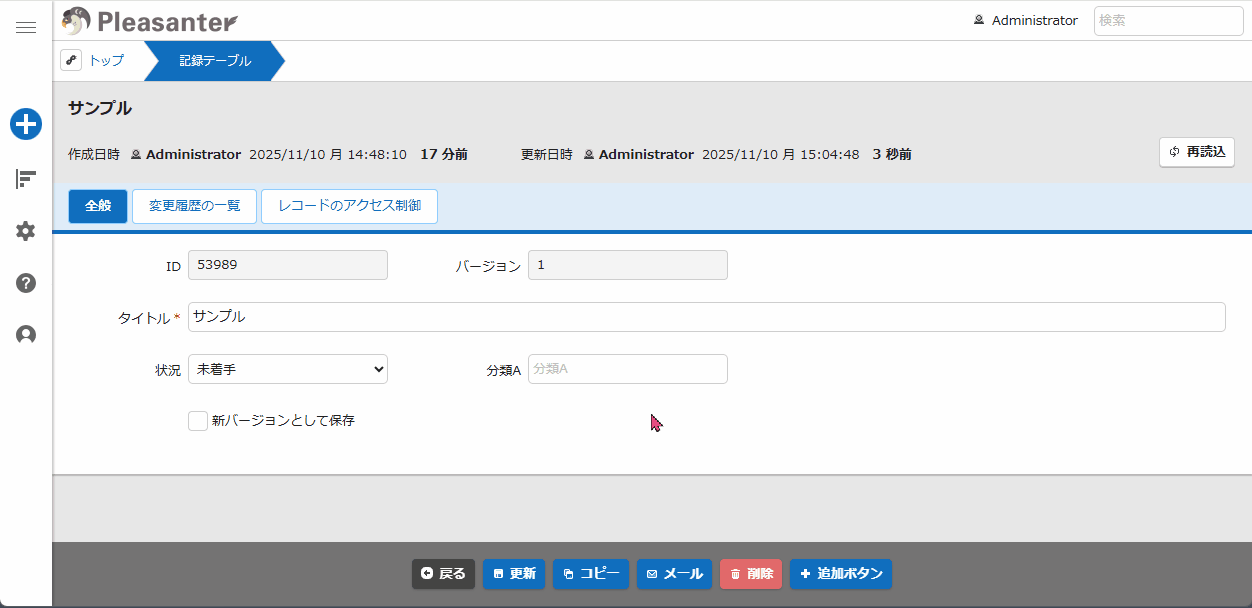Screen dimensions: 1252x608
Task: Open the Administrator user menu
Action: click(1026, 20)
